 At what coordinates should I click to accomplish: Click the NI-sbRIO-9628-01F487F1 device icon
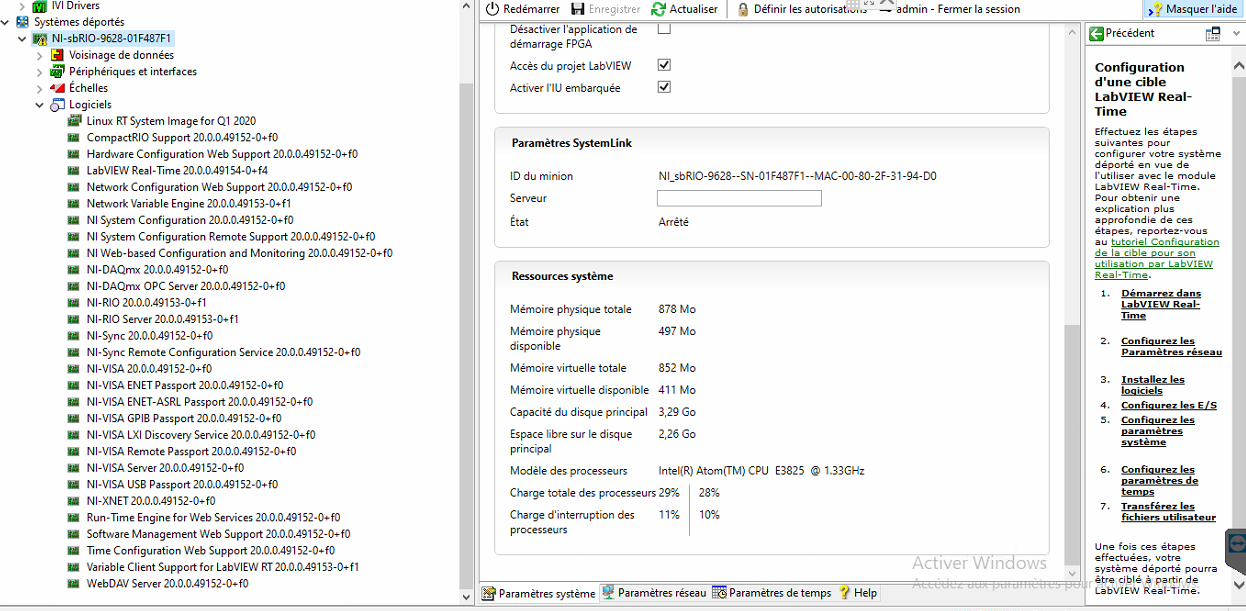40,38
